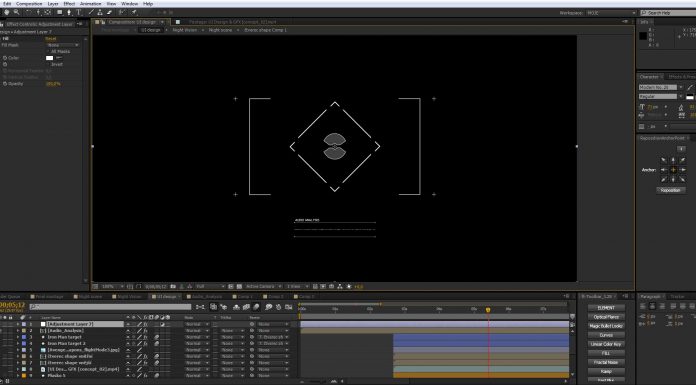The height and width of the screenshot is (385, 696).
Task: Open resolution dropdown showing Full
Action: (x=210, y=286)
